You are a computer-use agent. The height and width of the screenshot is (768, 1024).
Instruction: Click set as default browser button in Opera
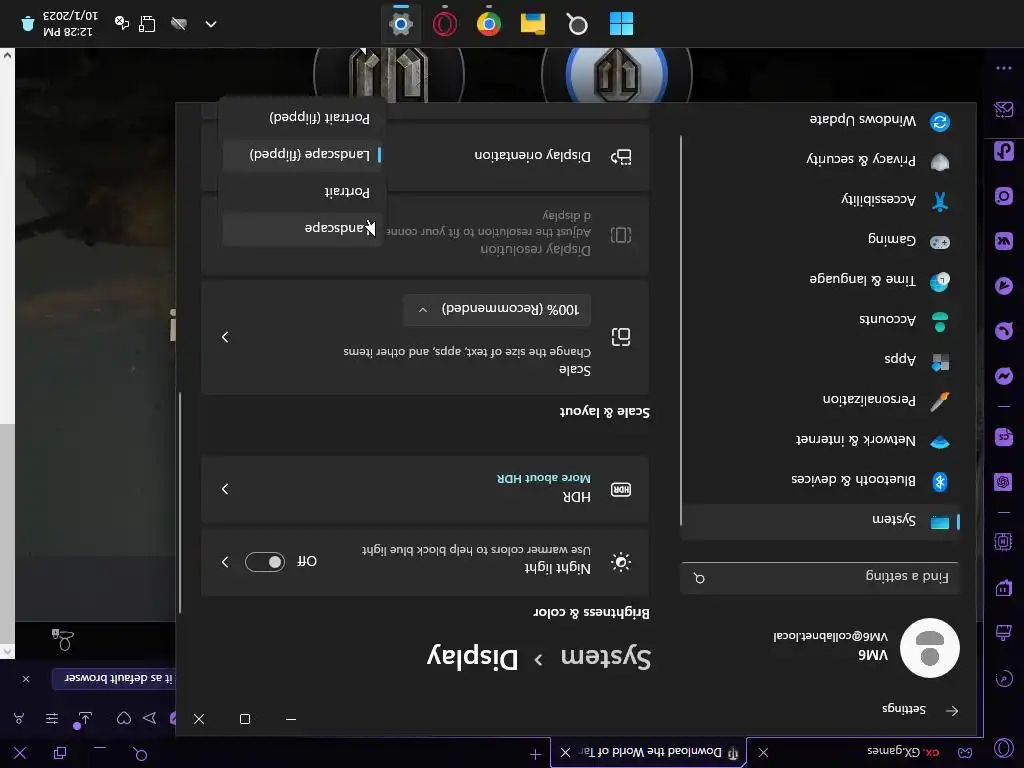click(114, 679)
